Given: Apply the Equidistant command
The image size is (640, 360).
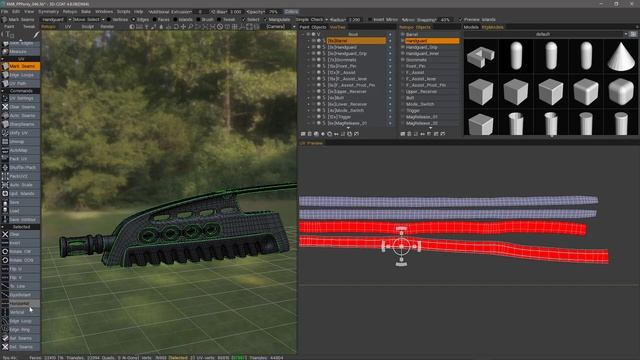Looking at the screenshot, I should (x=20, y=295).
